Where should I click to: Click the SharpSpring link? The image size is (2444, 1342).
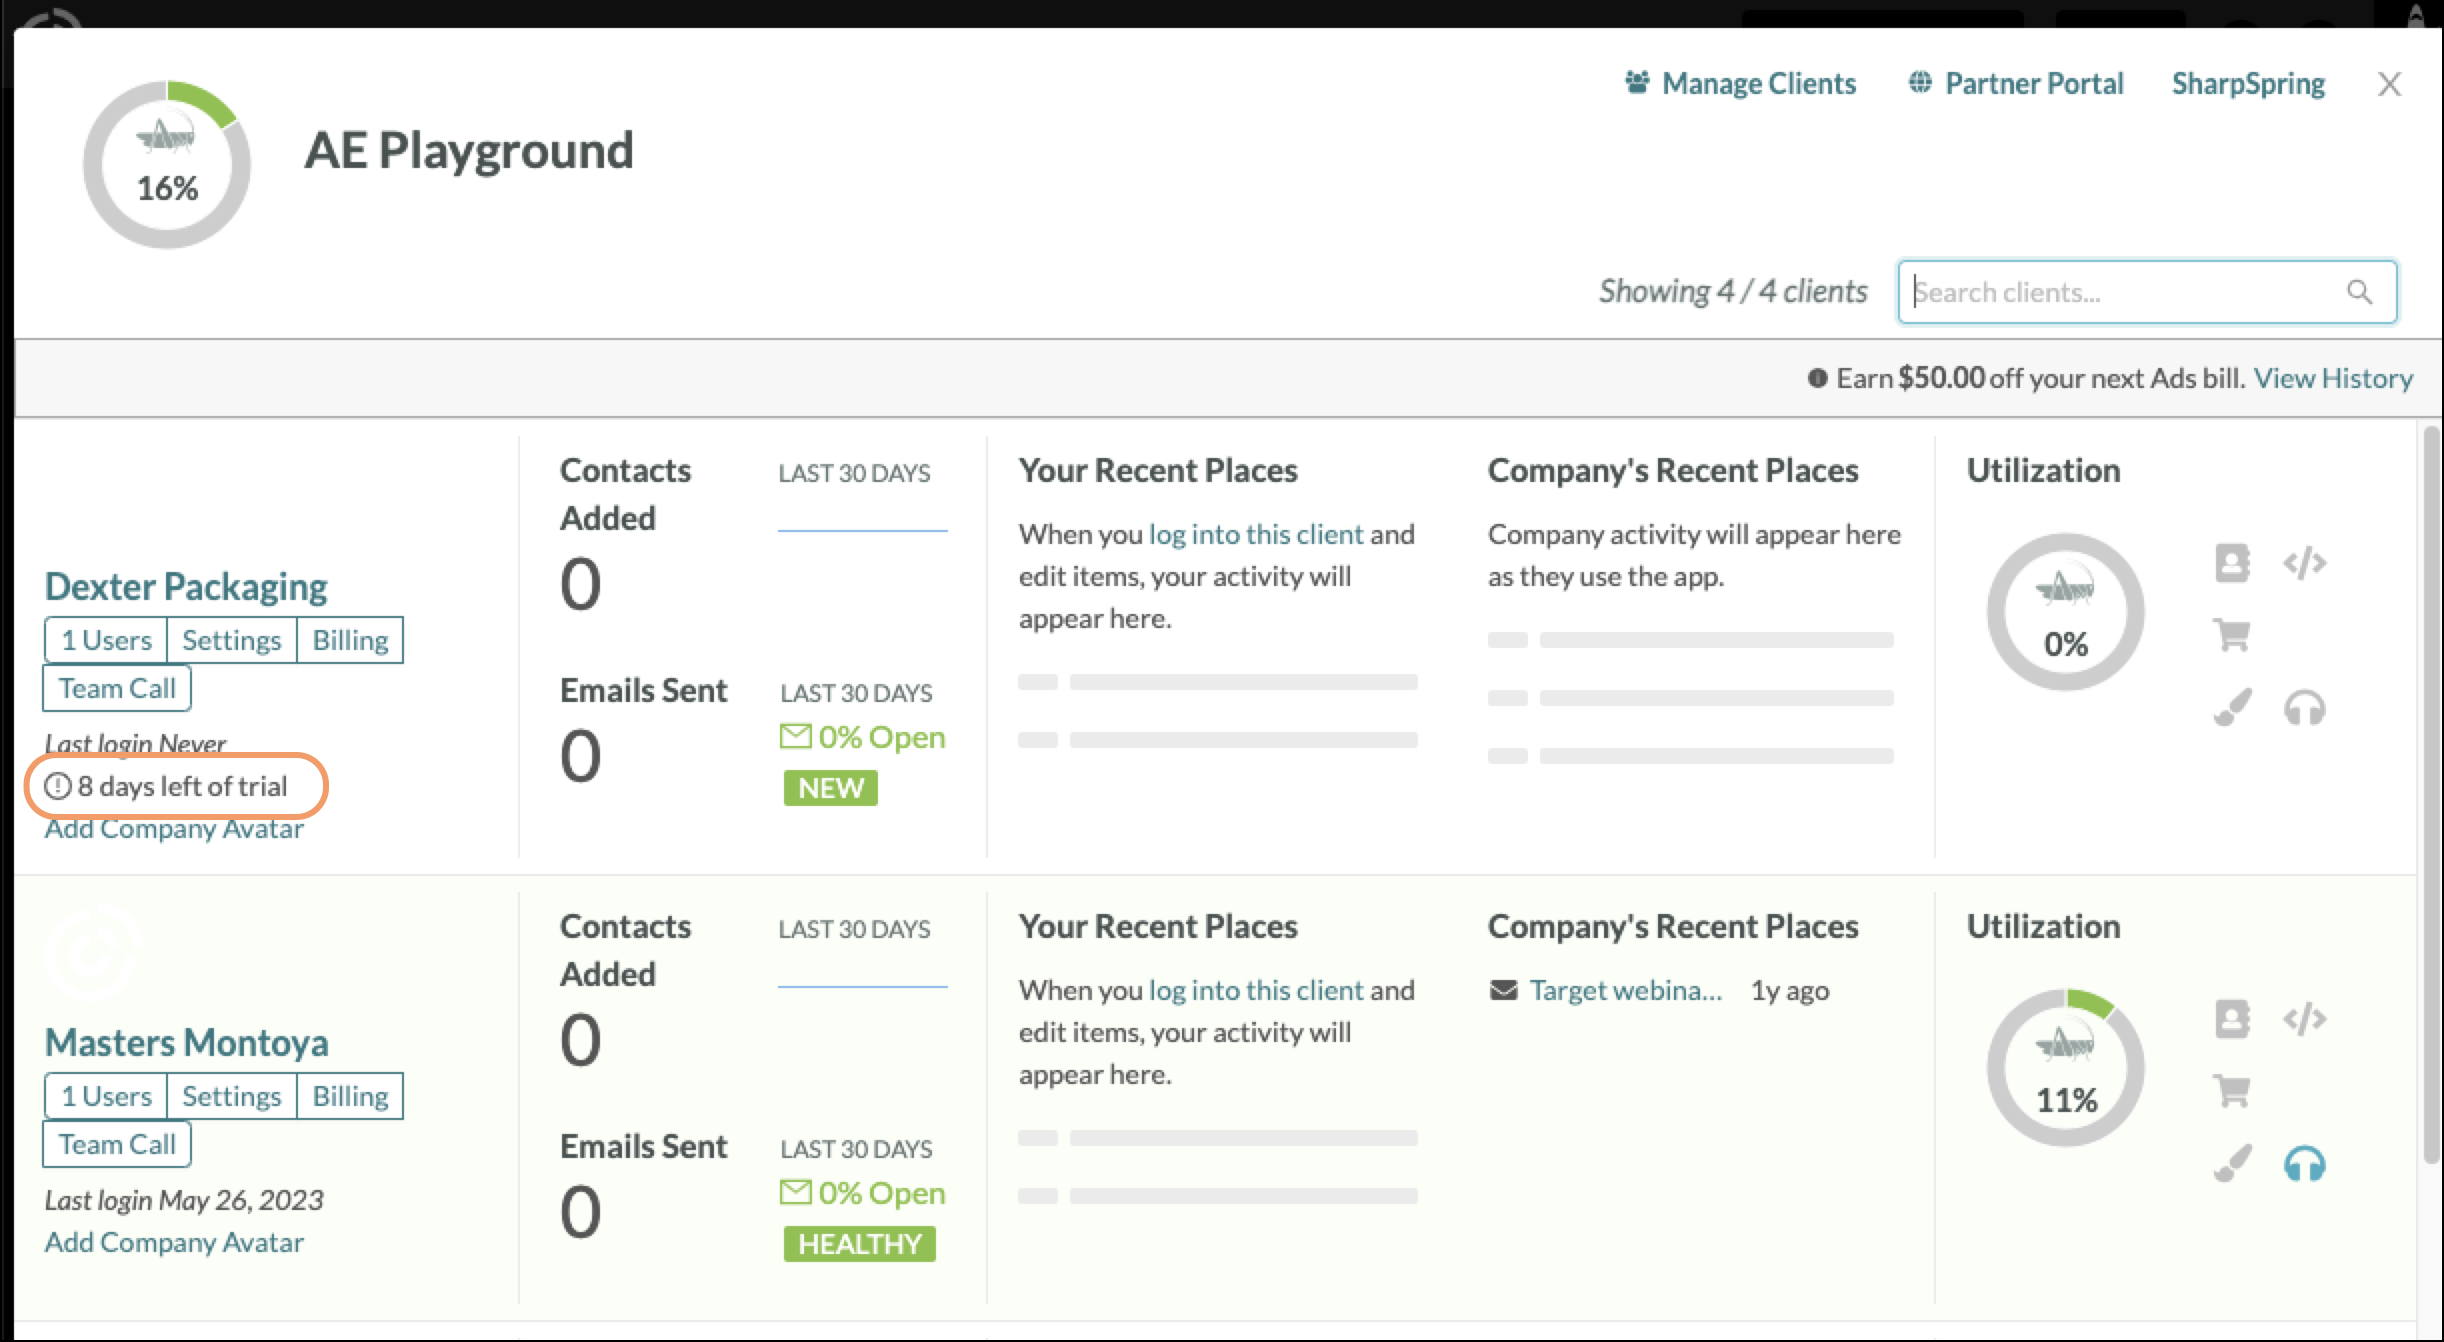click(2248, 83)
